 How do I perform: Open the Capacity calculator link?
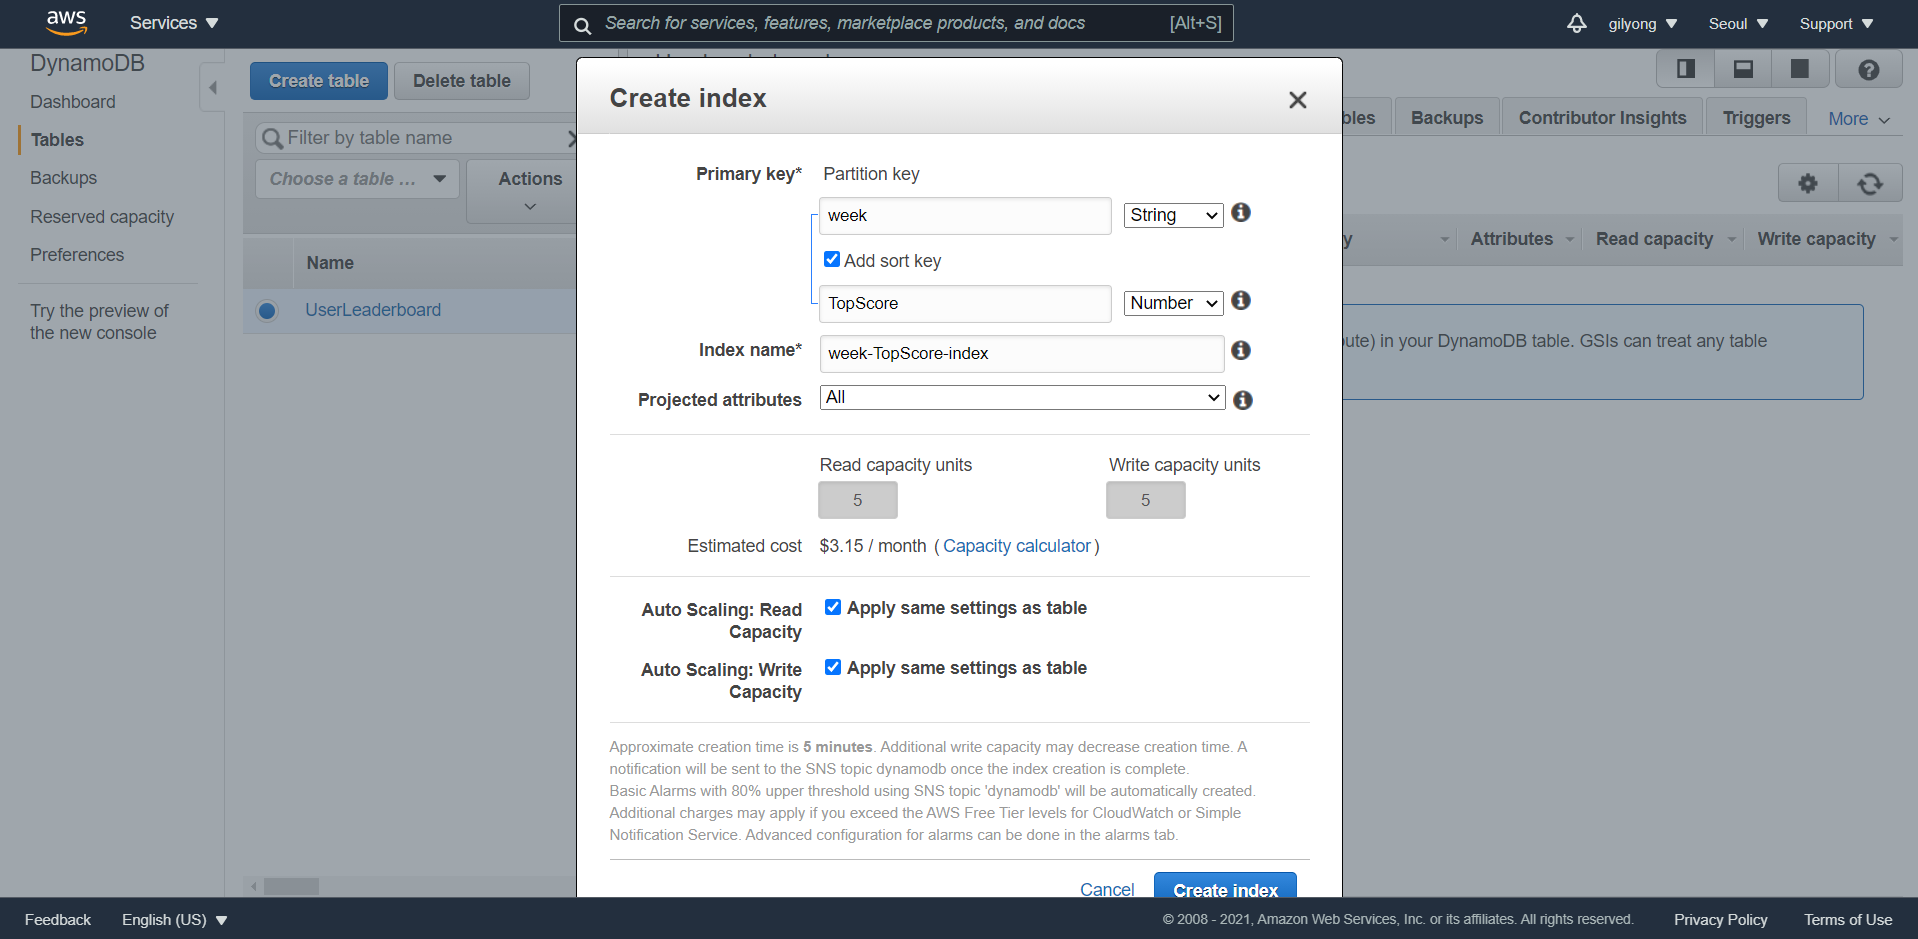point(1017,546)
